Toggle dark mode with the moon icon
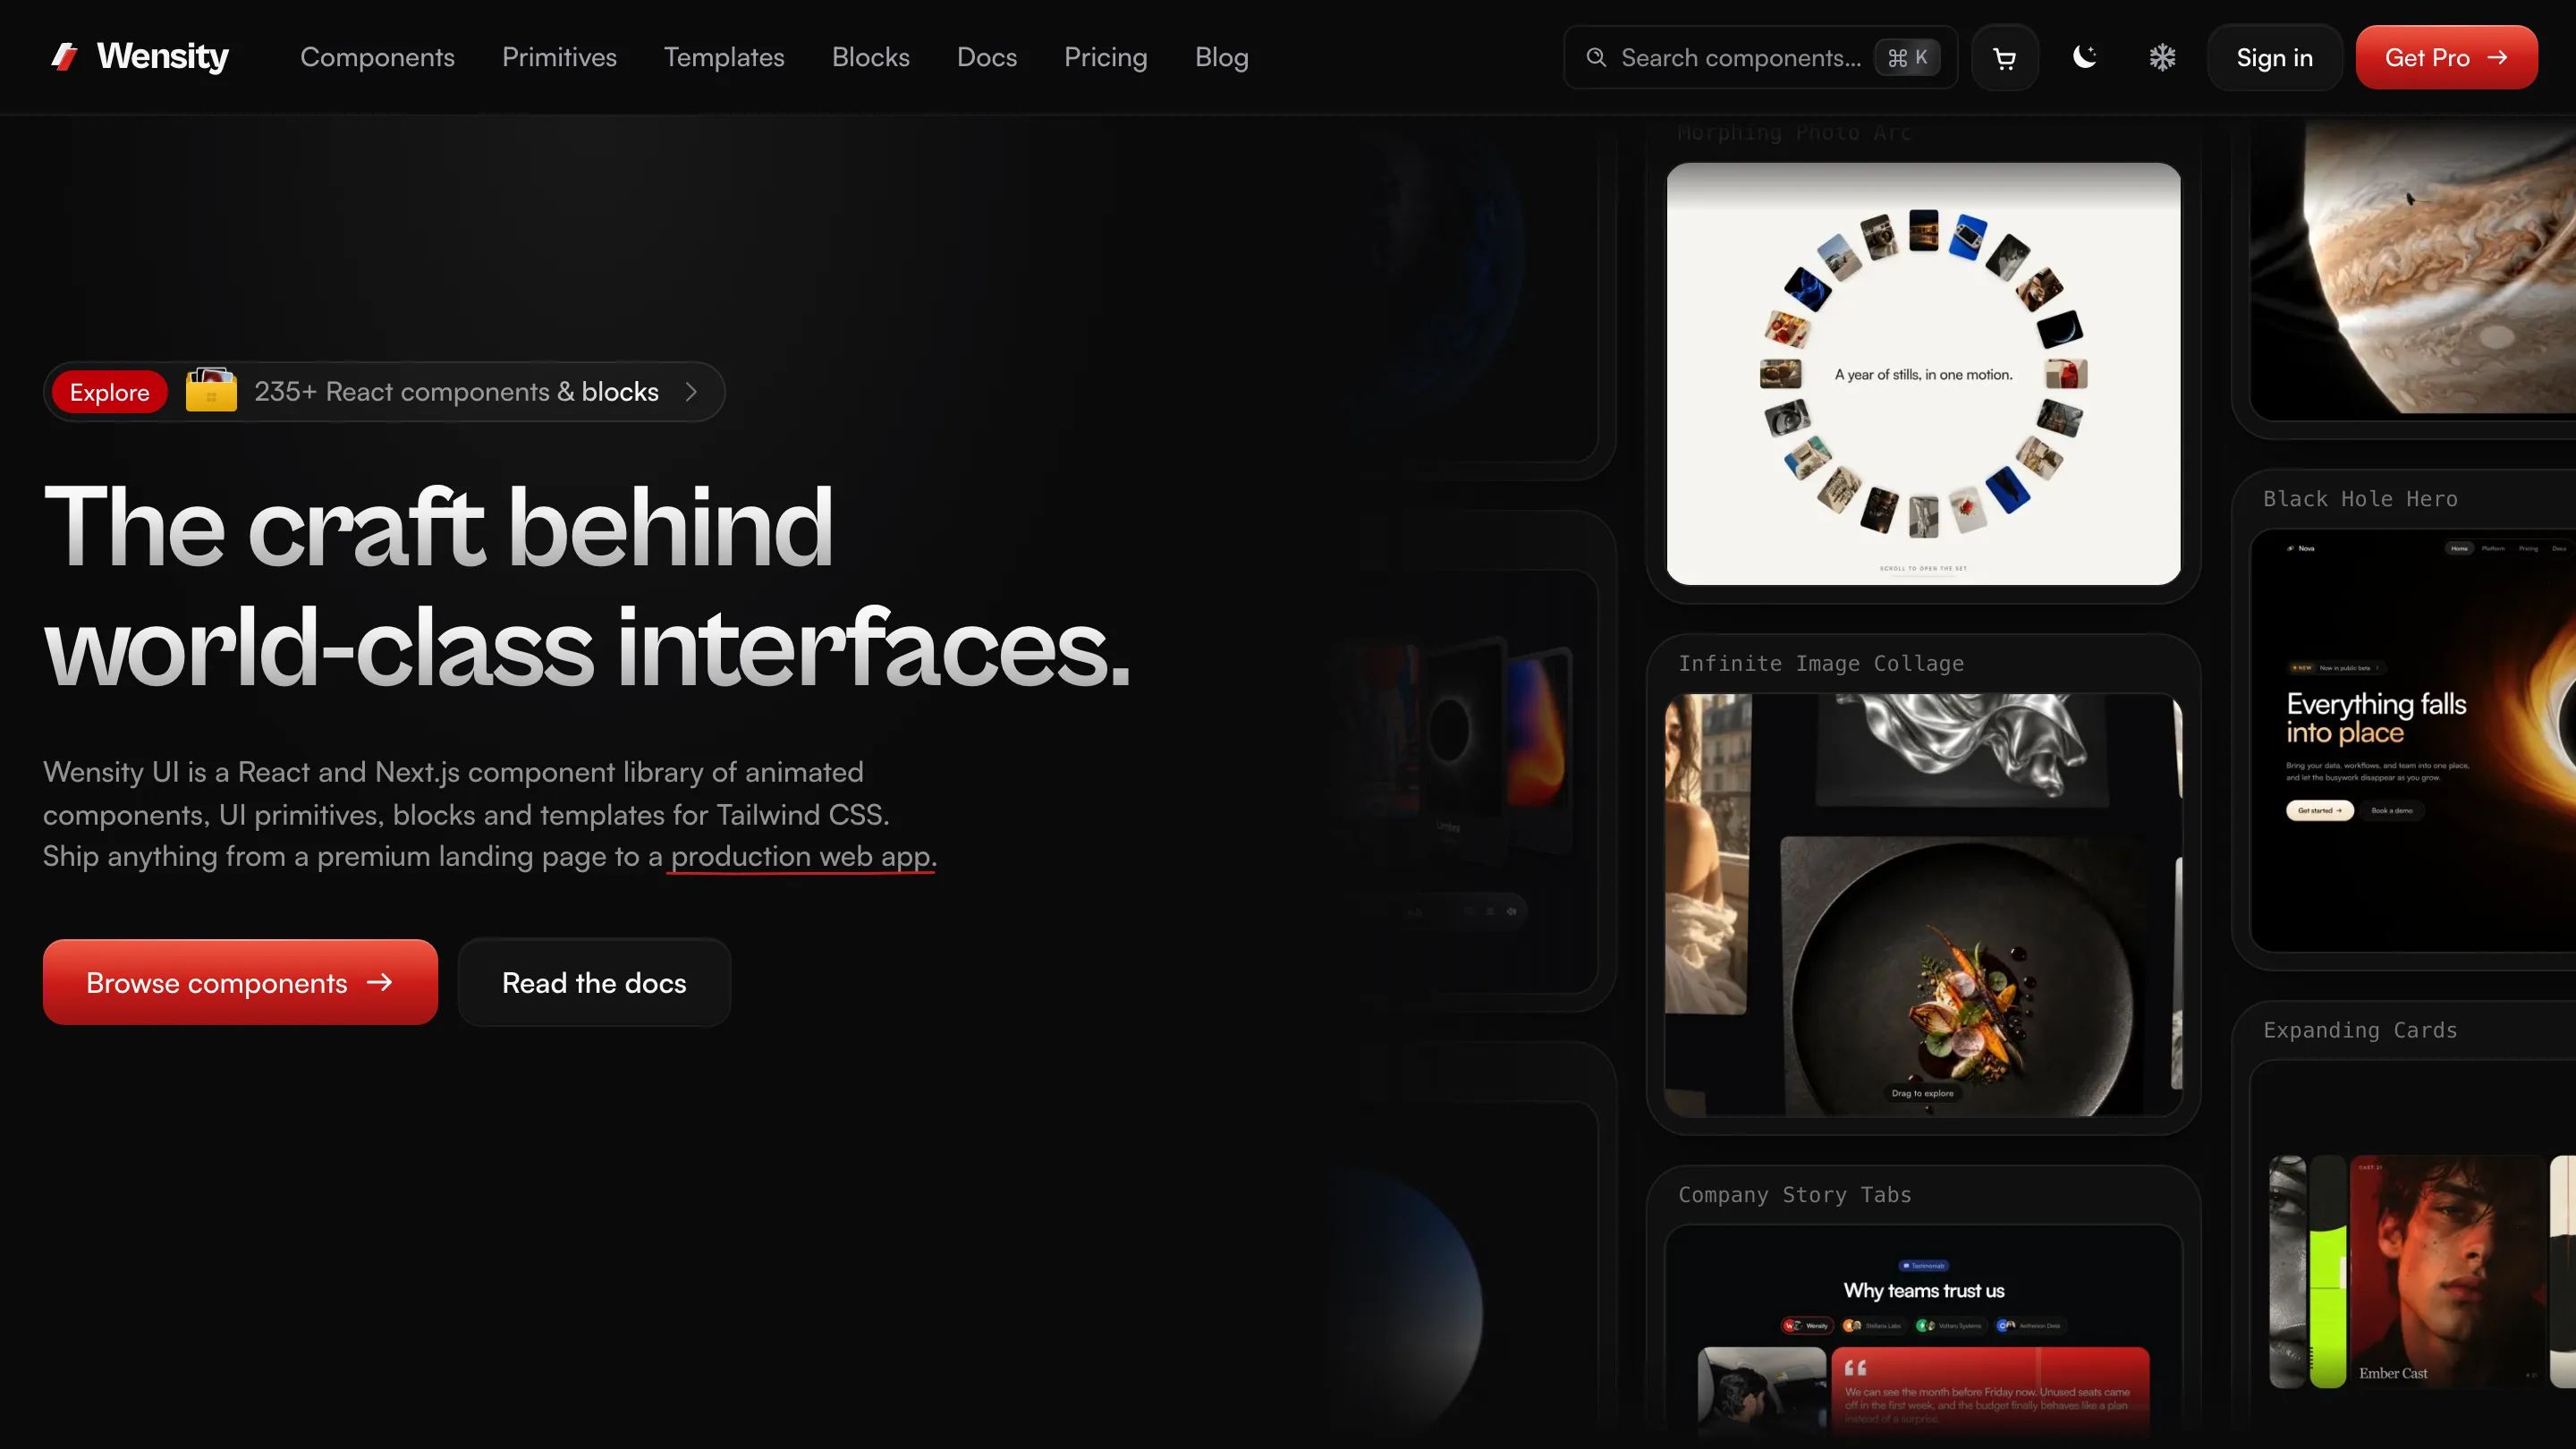This screenshot has height=1449, width=2576. [x=2084, y=57]
